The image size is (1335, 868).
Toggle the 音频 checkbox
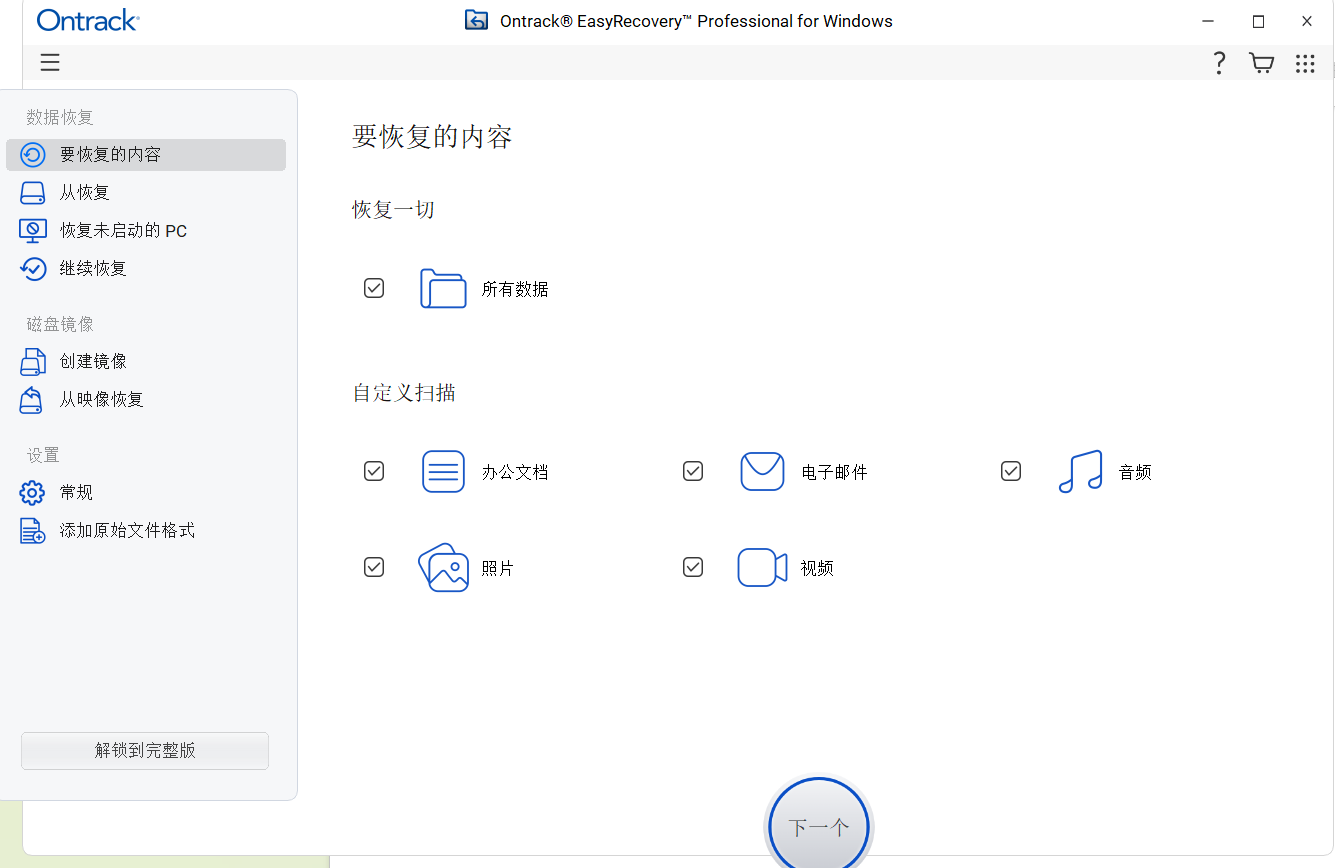1011,471
